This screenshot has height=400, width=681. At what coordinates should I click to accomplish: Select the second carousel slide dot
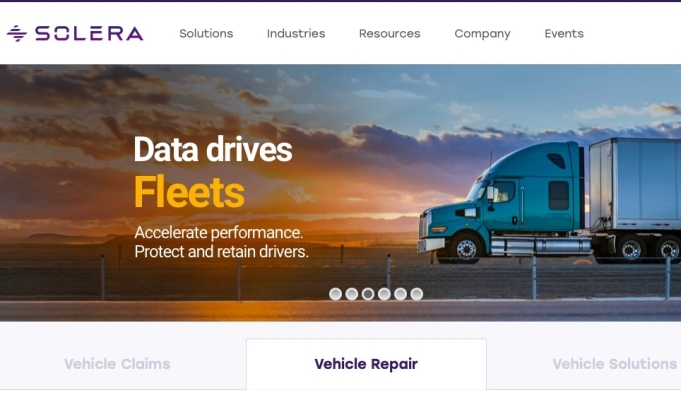click(352, 294)
